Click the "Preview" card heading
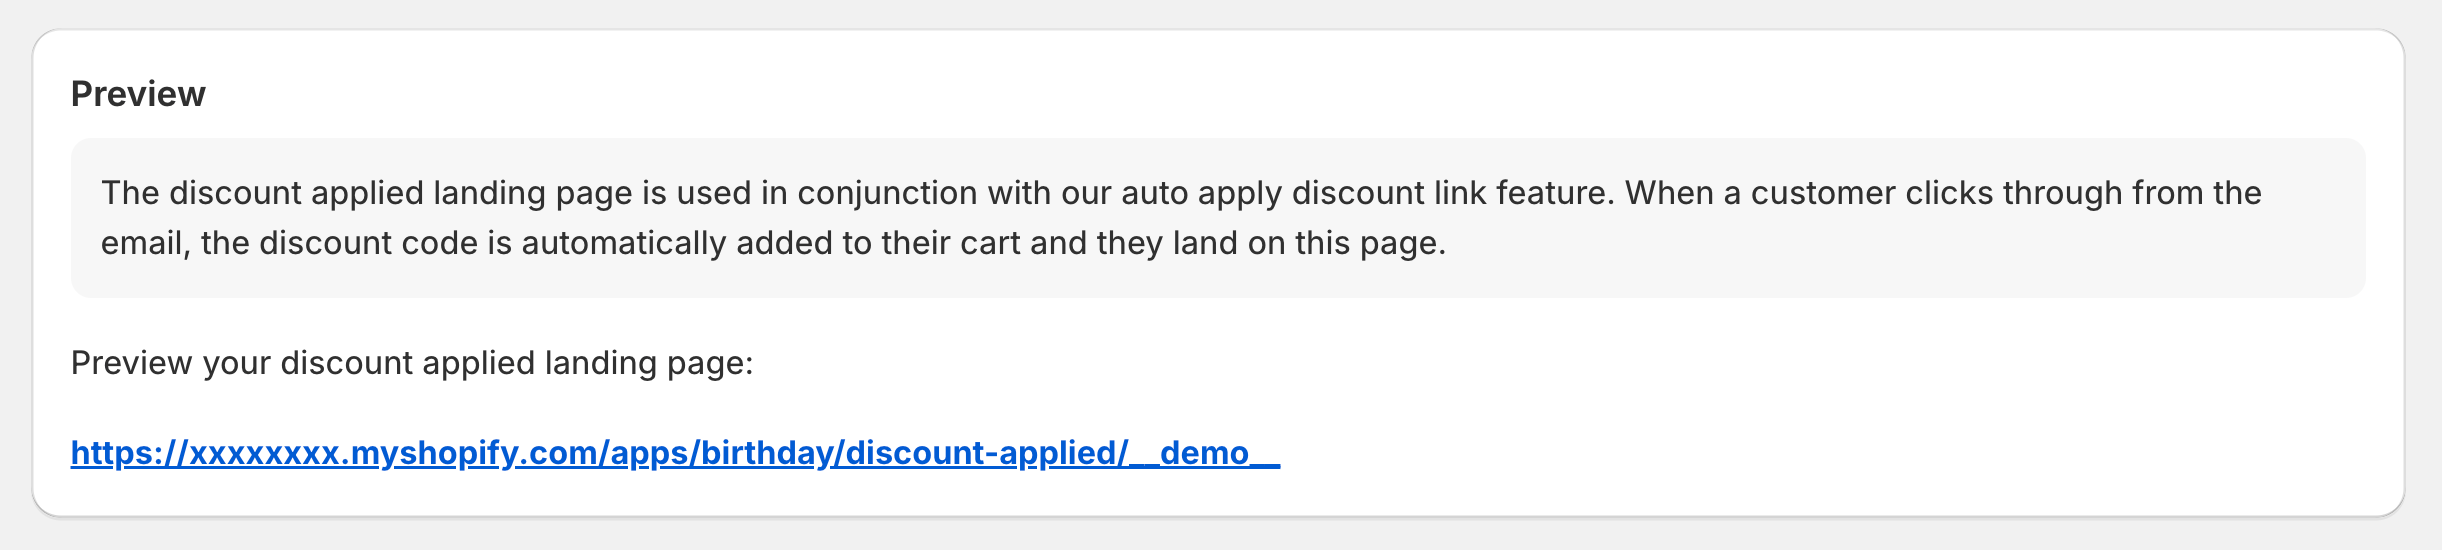The height and width of the screenshot is (550, 2442). pos(138,94)
